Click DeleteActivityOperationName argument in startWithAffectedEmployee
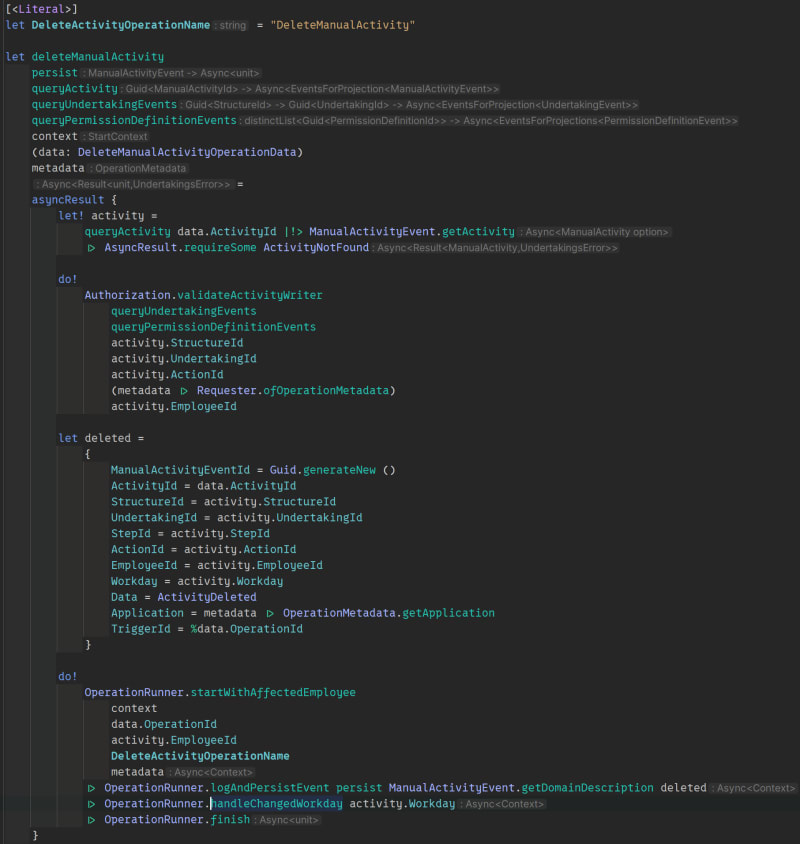The height and width of the screenshot is (844, 800). [x=200, y=756]
